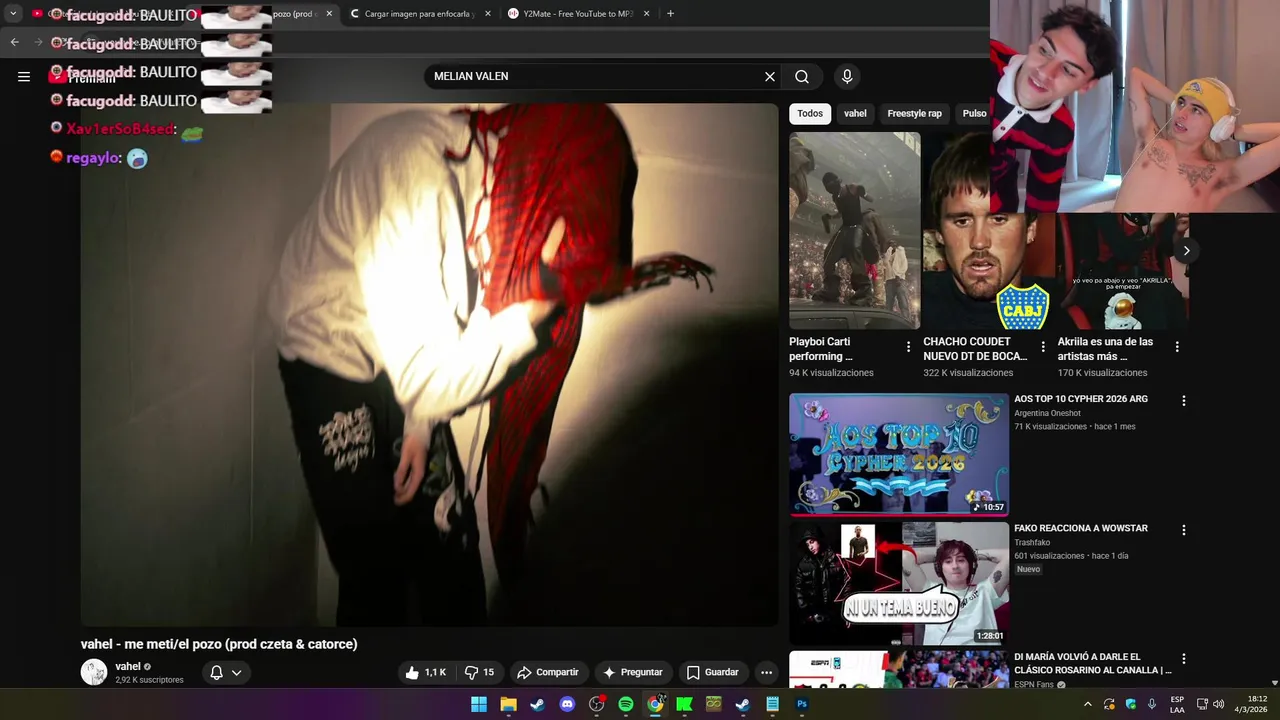Toggle the notification bell for vahel

click(x=216, y=673)
